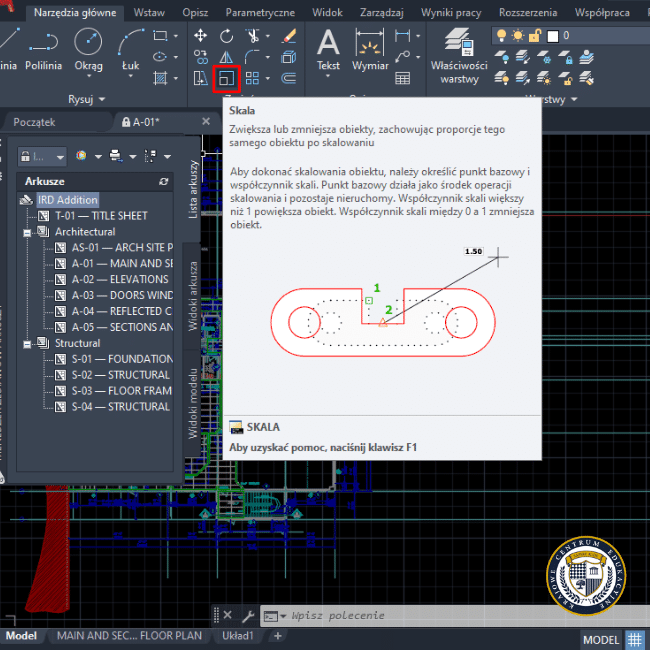
Task: Select the rectangular Array tool
Action: [x=252, y=78]
